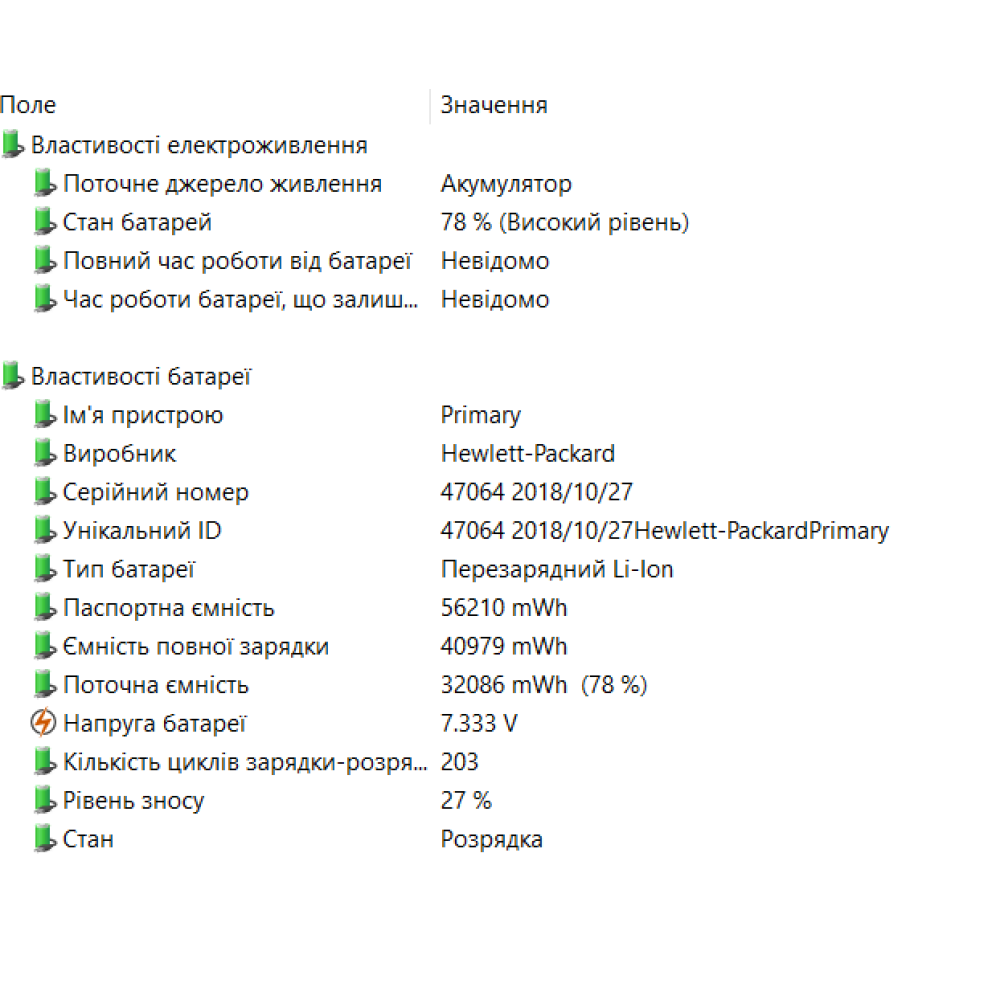Select the Поточне джерело живлення row

pos(222,184)
